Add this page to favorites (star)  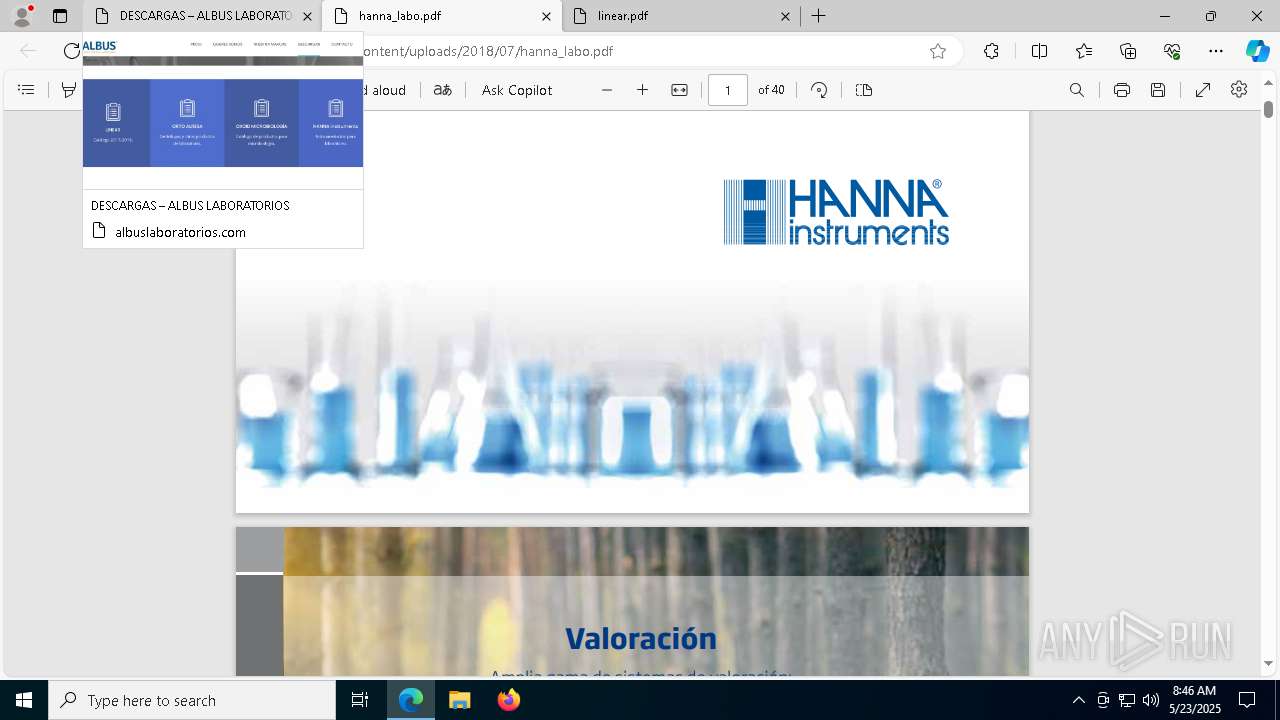point(938,51)
